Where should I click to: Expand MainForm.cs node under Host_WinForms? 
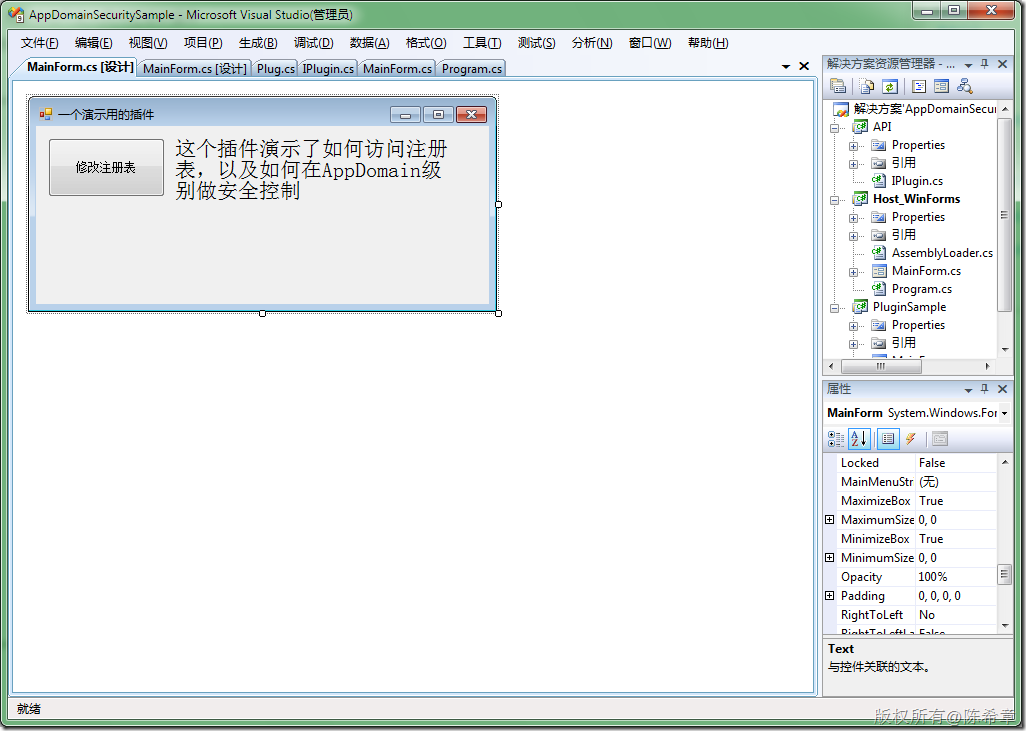853,272
